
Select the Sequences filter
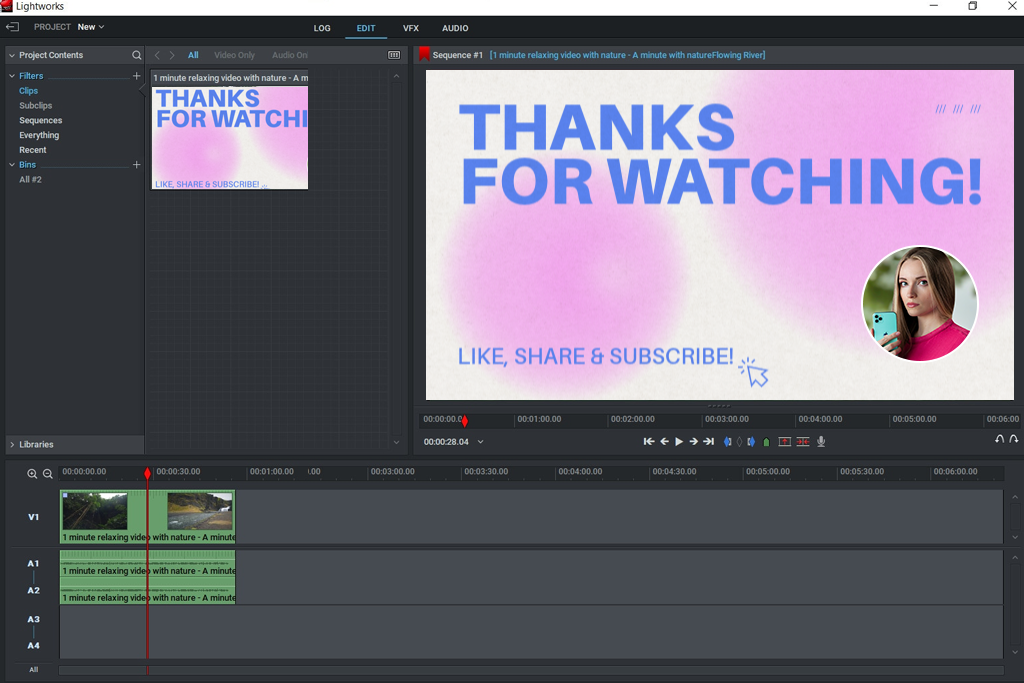point(40,120)
